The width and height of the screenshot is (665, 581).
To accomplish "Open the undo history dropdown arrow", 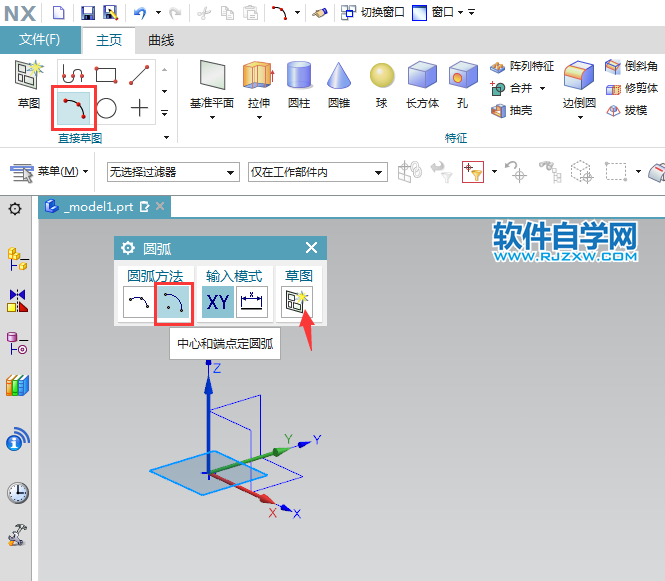I will (158, 13).
